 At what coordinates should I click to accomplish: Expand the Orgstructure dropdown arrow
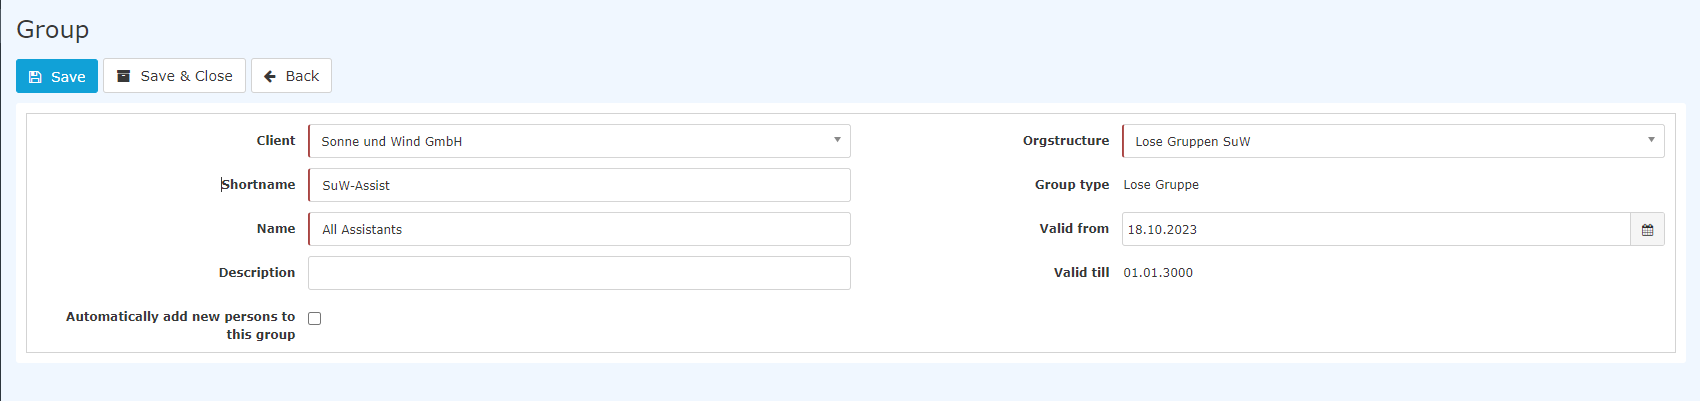pyautogui.click(x=1651, y=140)
